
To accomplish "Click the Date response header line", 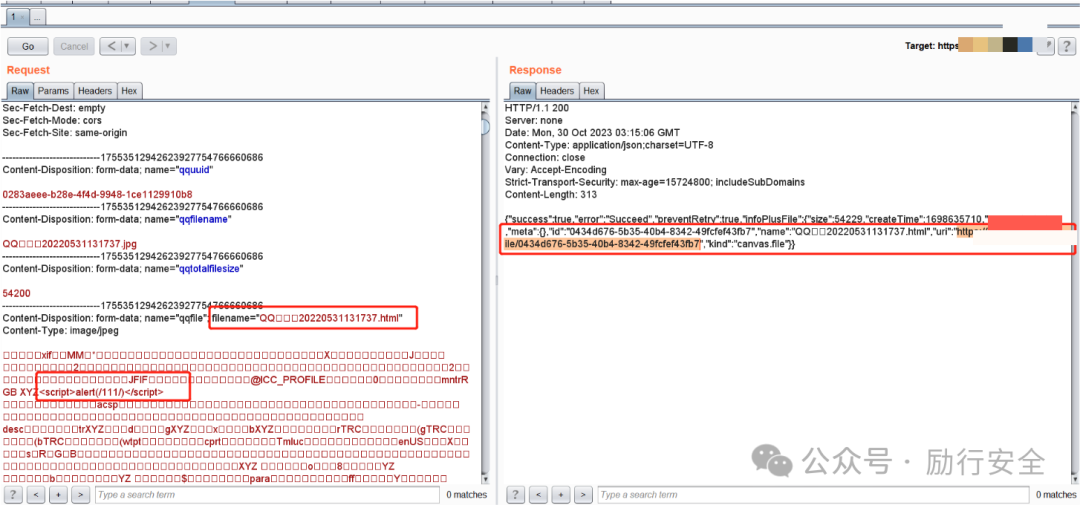I will click(592, 132).
